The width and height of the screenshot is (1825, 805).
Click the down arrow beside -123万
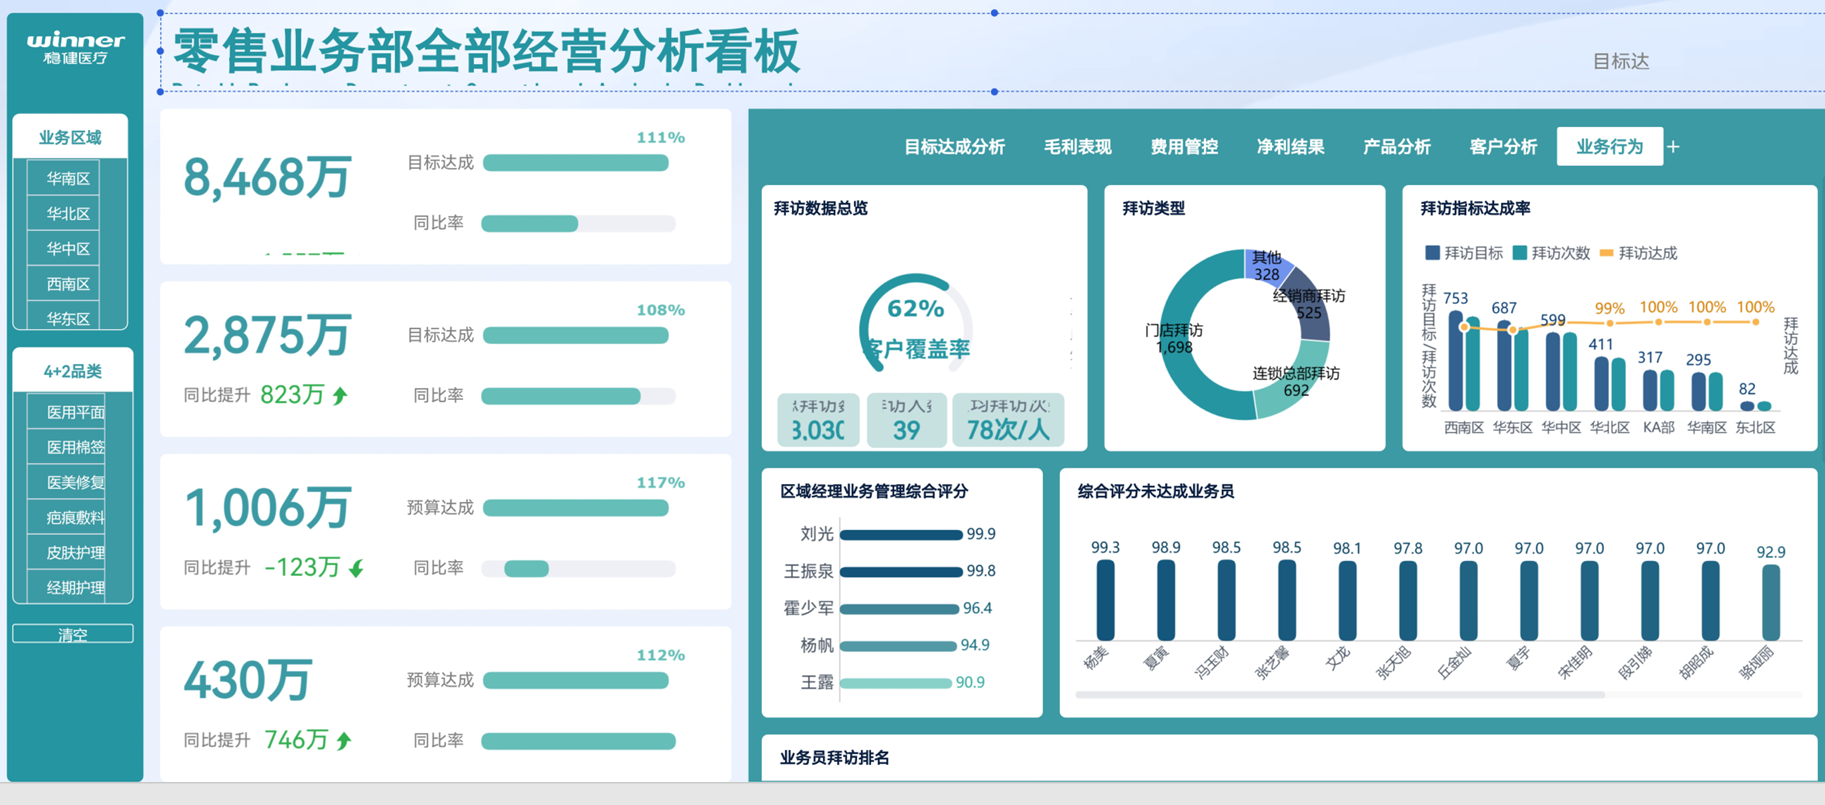coord(357,569)
